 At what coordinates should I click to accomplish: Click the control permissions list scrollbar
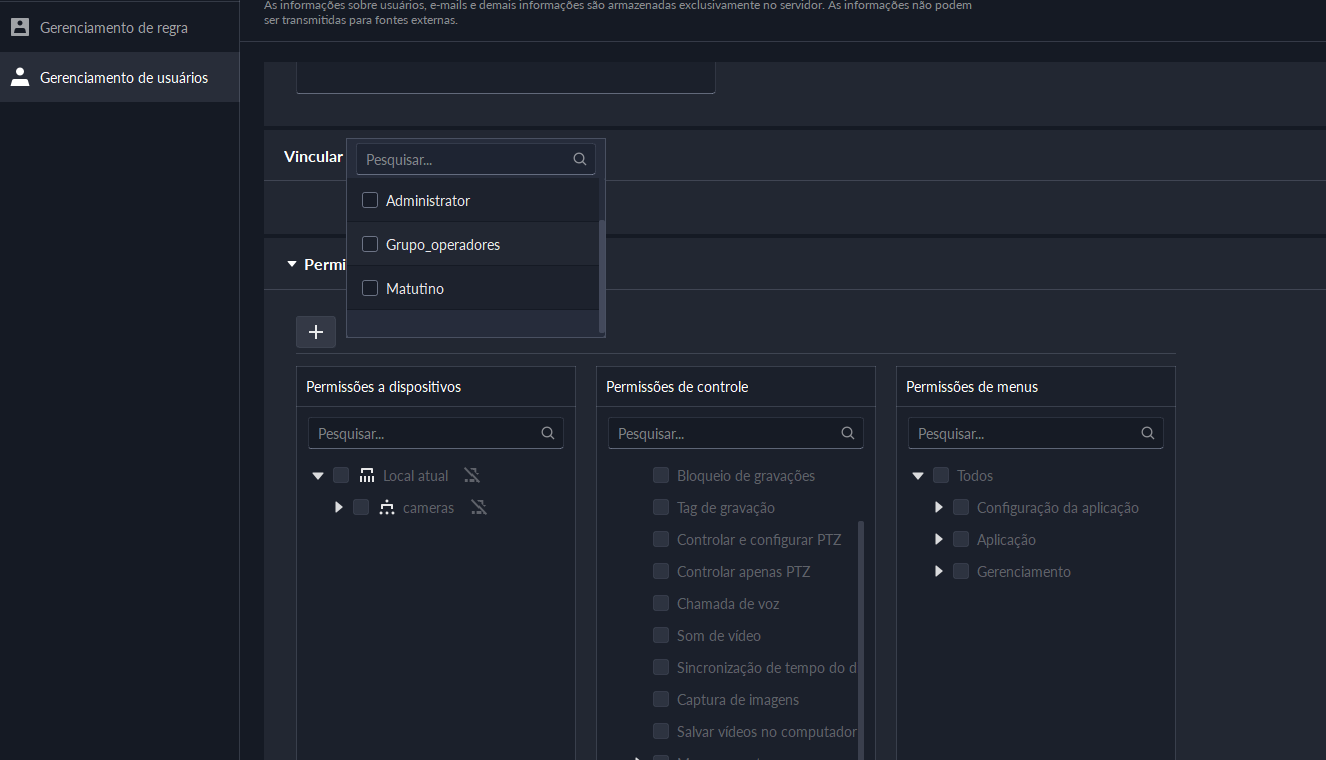[x=861, y=620]
